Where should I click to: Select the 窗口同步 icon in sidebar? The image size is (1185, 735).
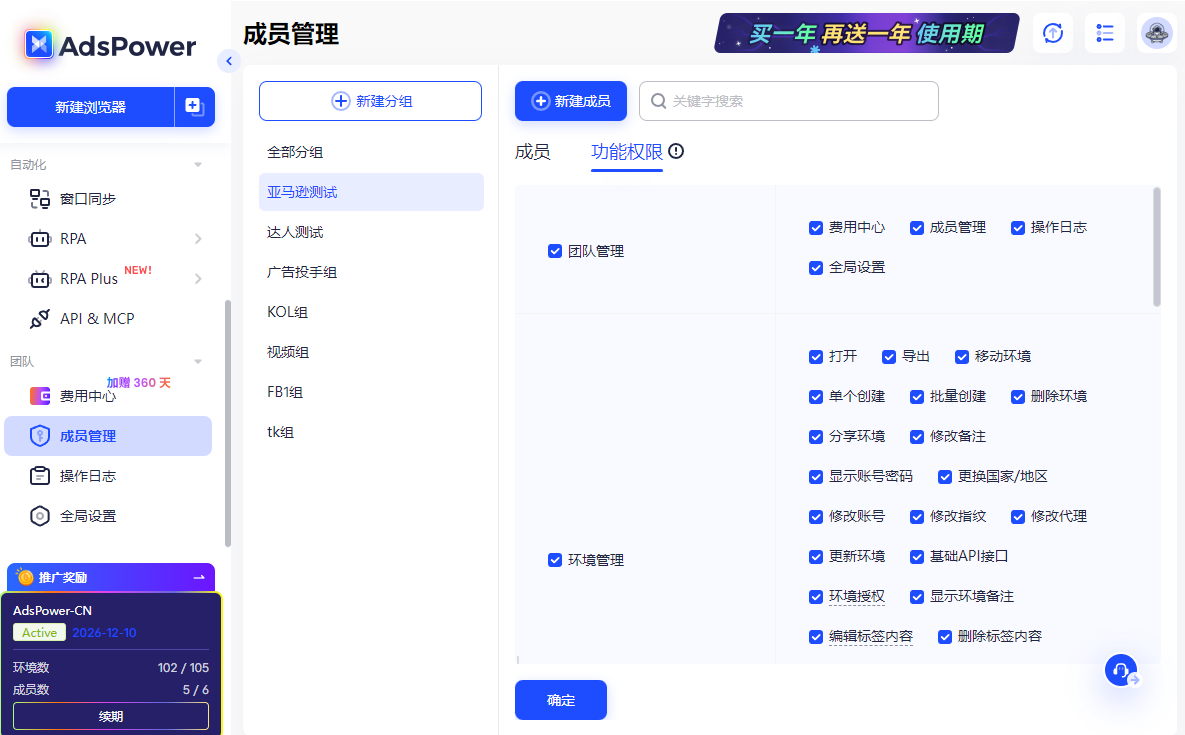(40, 198)
